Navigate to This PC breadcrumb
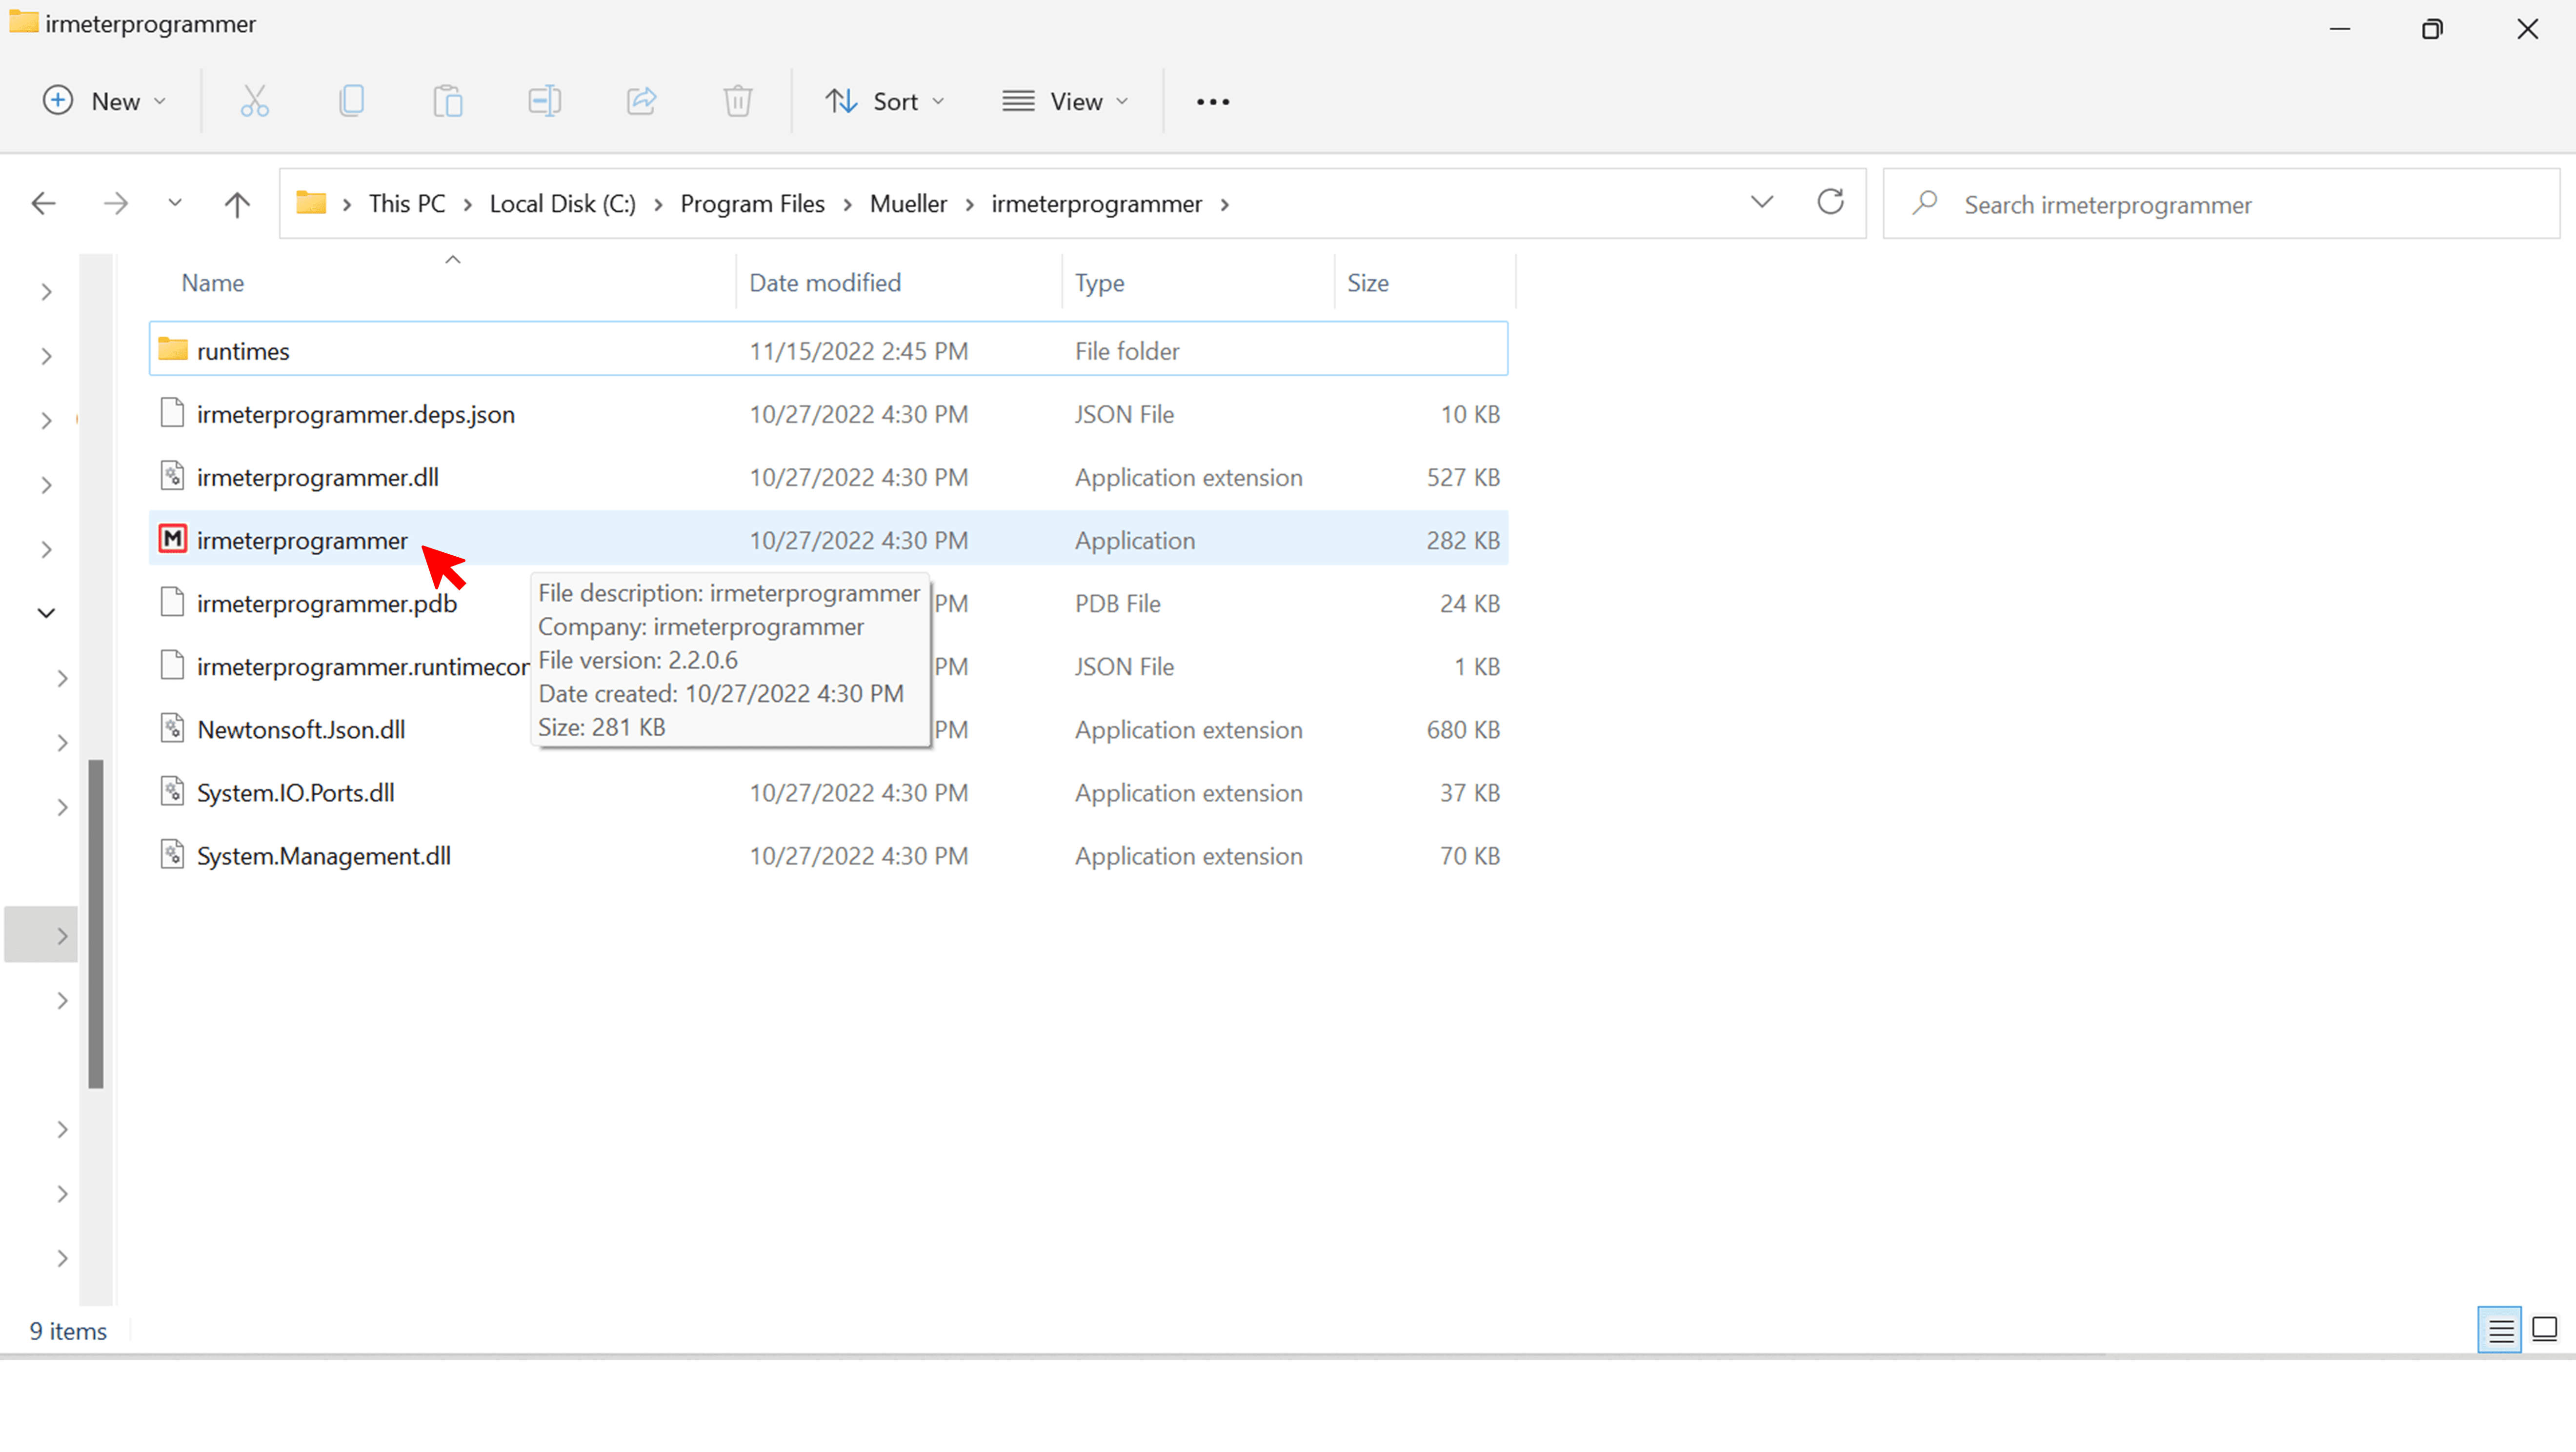Screen dimensions: 2576x1452 [407, 204]
